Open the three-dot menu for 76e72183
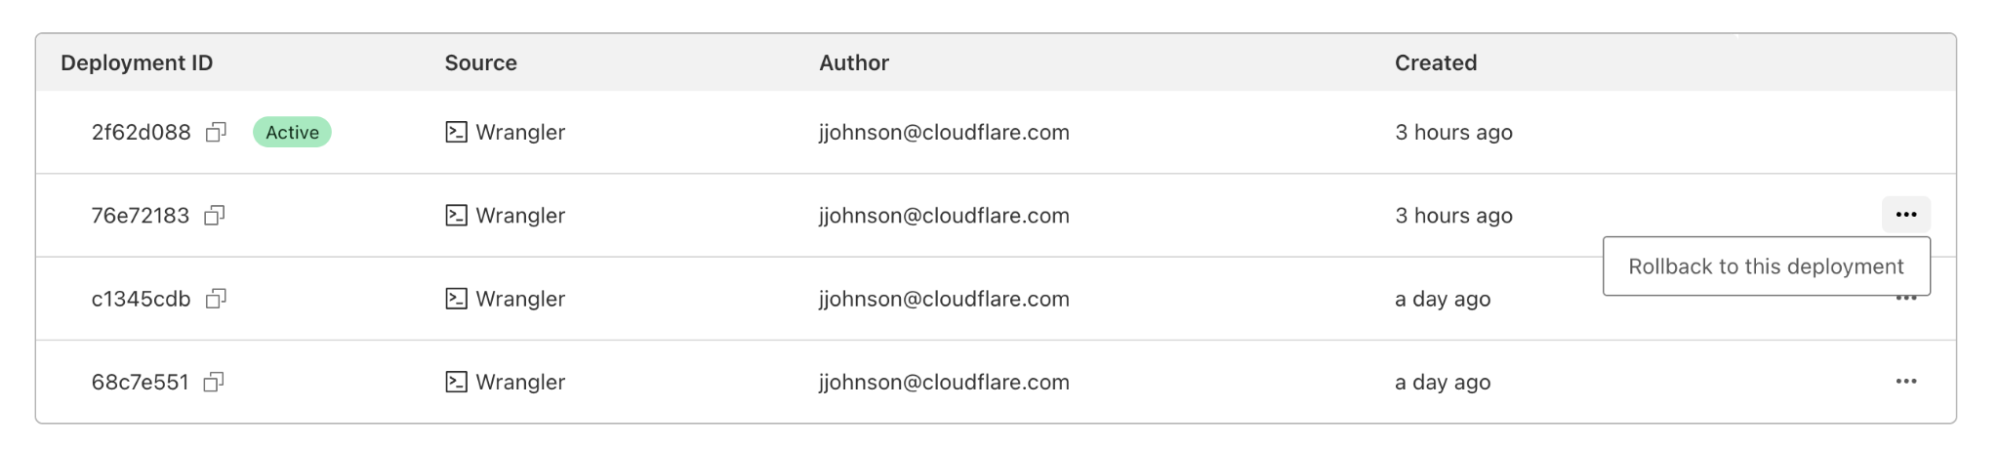The image size is (1999, 465). (1906, 214)
